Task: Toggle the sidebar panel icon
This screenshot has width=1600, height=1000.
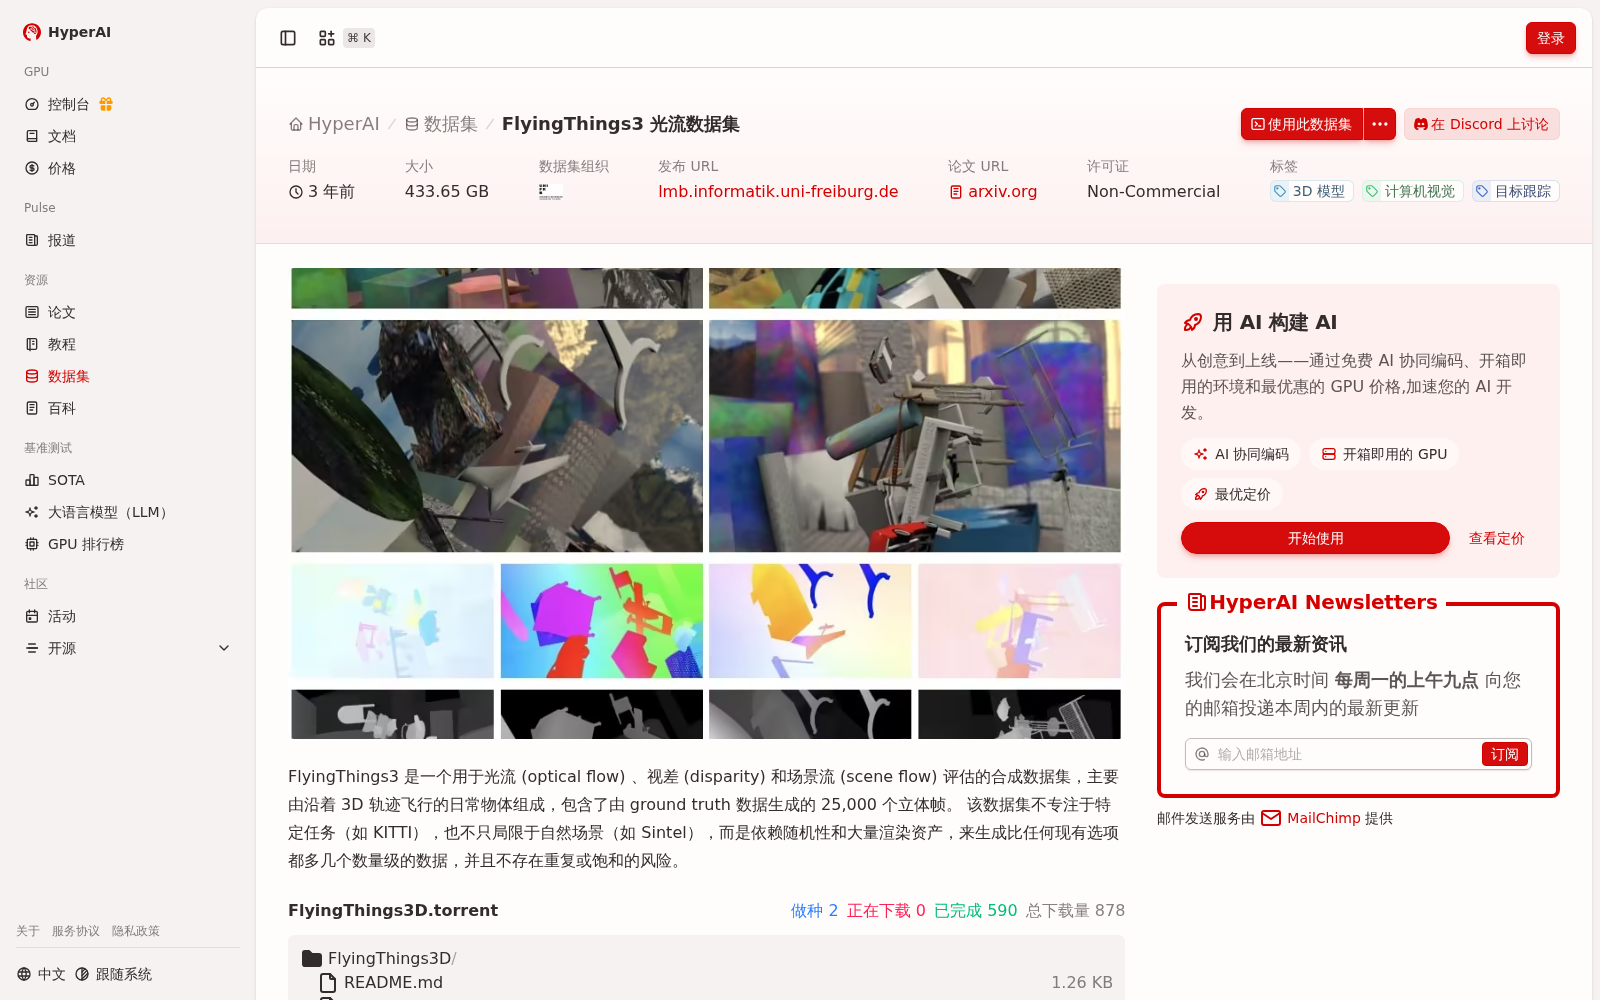Action: coord(288,38)
